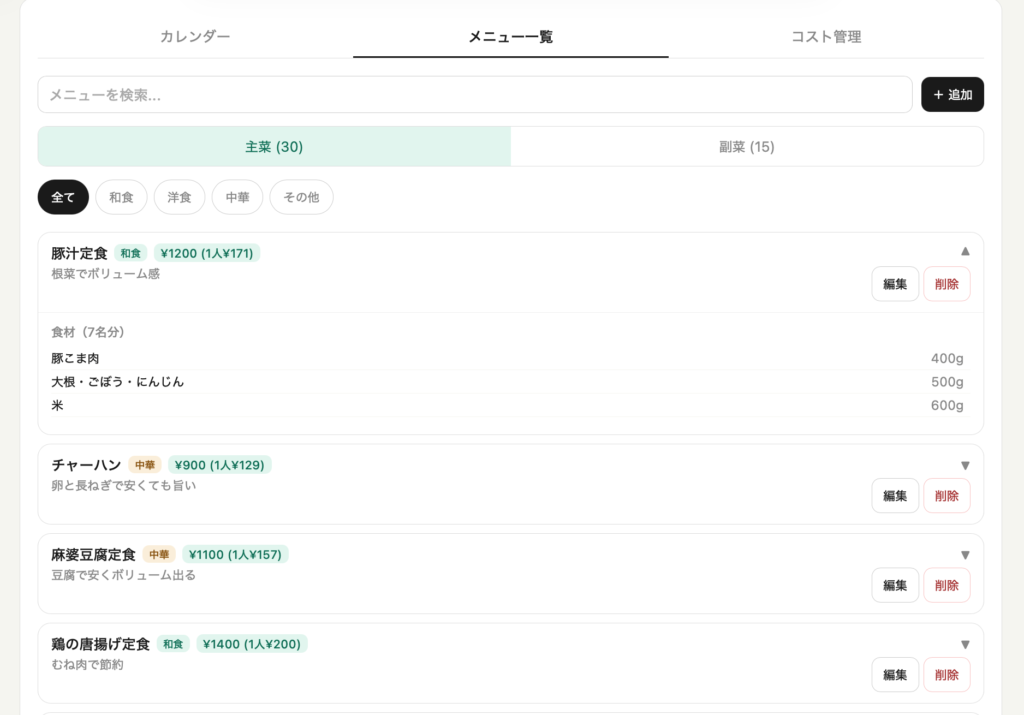This screenshot has width=1024, height=715.
Task: Select the メニュー一覧 tab
Action: pos(510,37)
